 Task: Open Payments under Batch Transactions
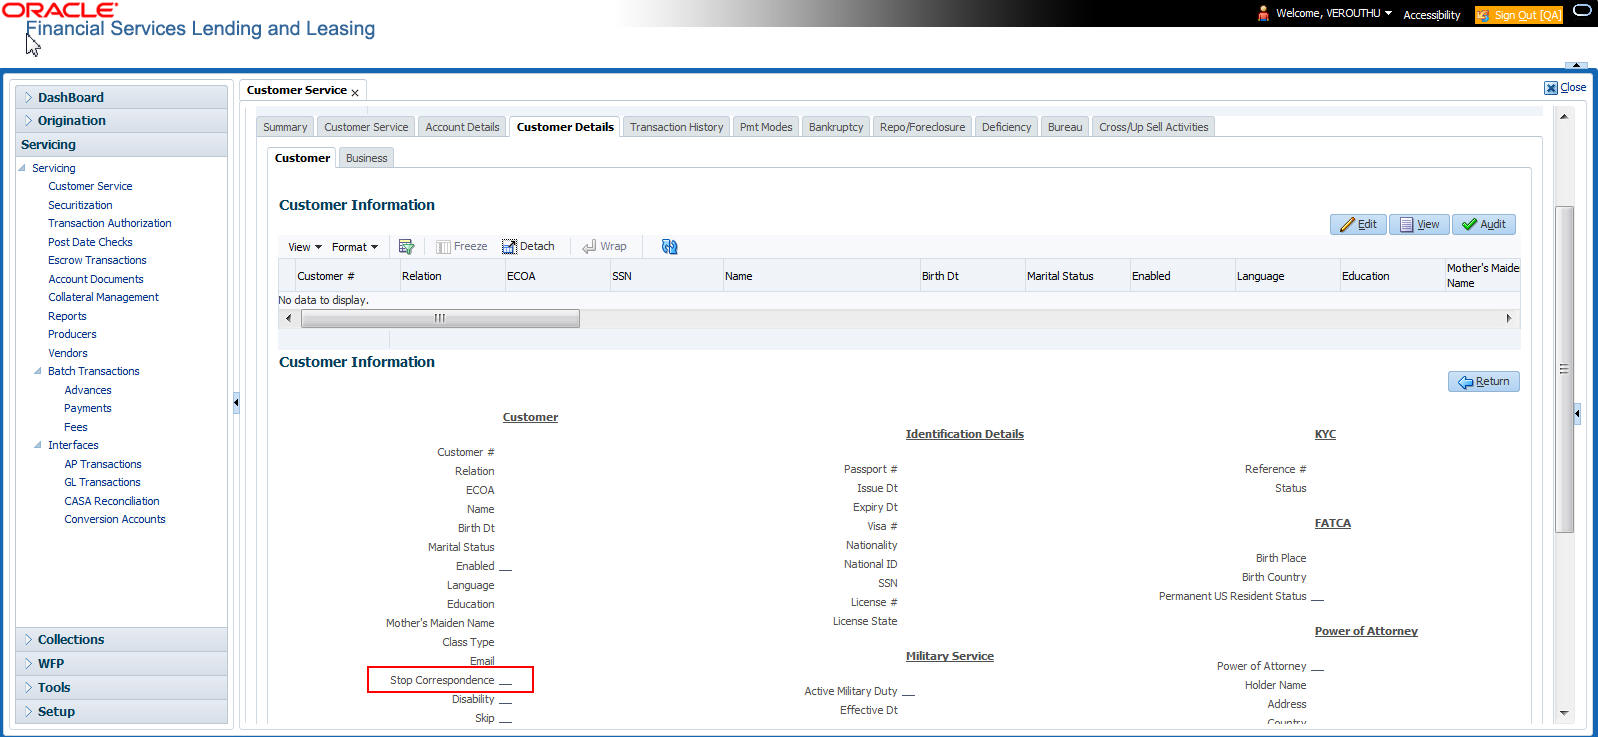88,408
